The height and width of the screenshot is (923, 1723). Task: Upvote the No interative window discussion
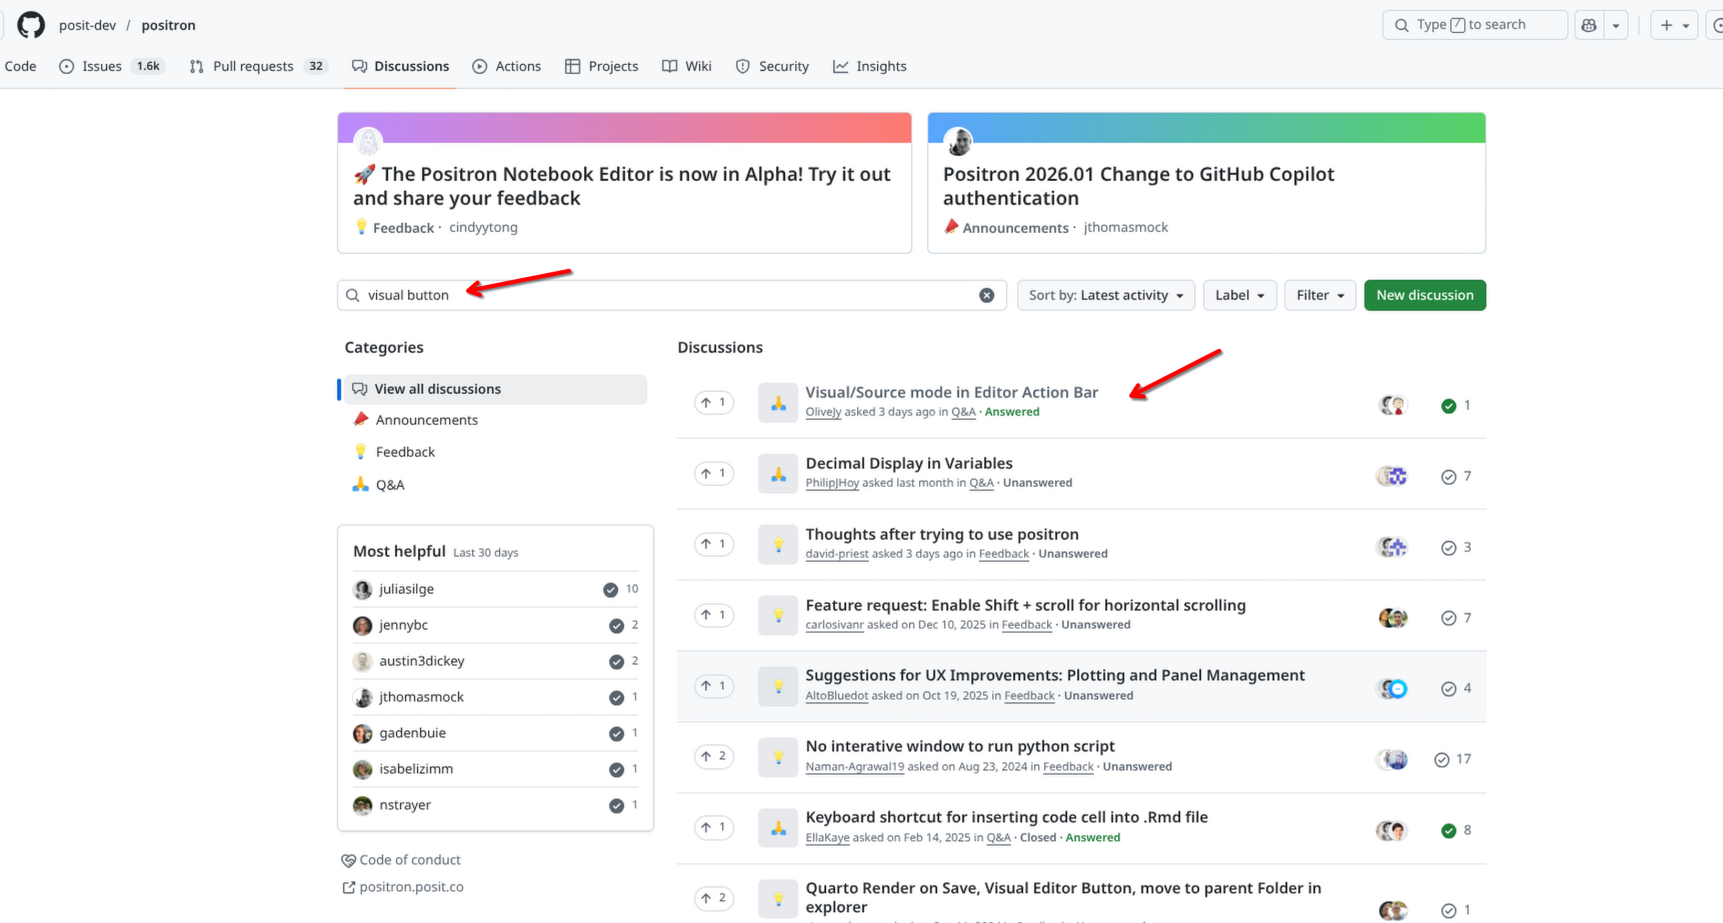714,757
